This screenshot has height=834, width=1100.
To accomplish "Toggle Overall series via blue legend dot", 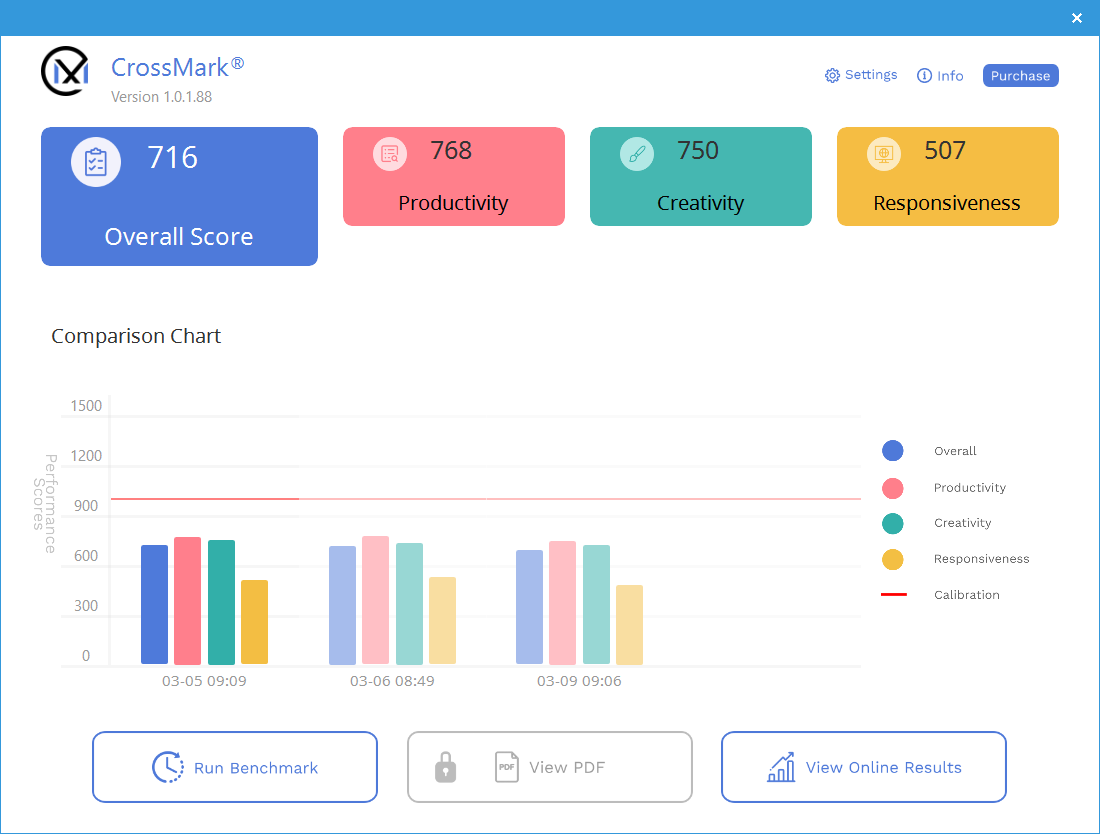I will click(x=892, y=451).
